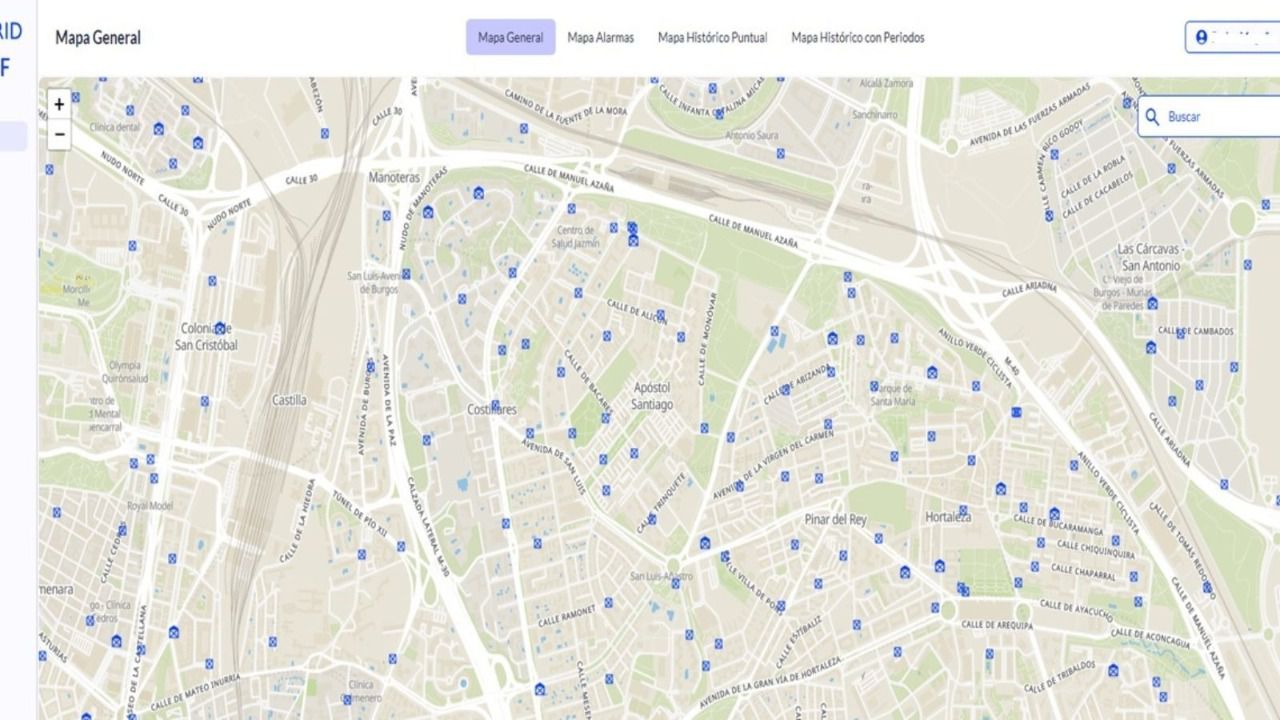This screenshot has width=1280, height=720.
Task: Select the meter marker near Colonia de San Cristóbal
Action: (218, 326)
